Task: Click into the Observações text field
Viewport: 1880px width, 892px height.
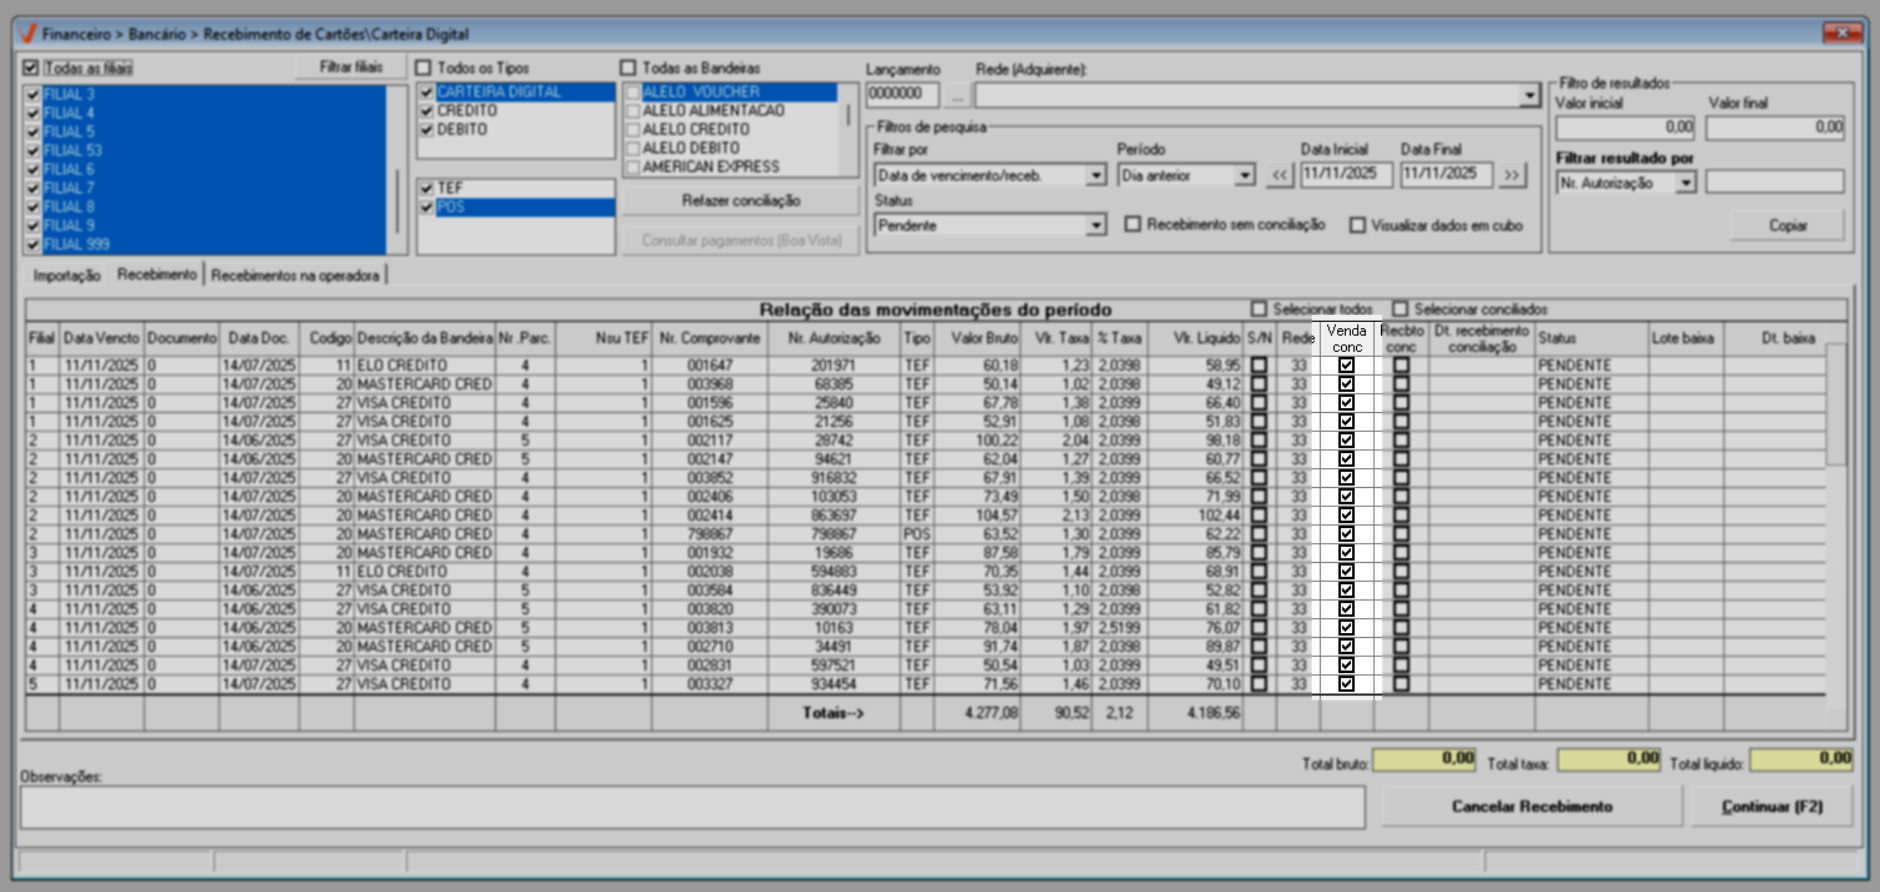Action: tap(692, 807)
